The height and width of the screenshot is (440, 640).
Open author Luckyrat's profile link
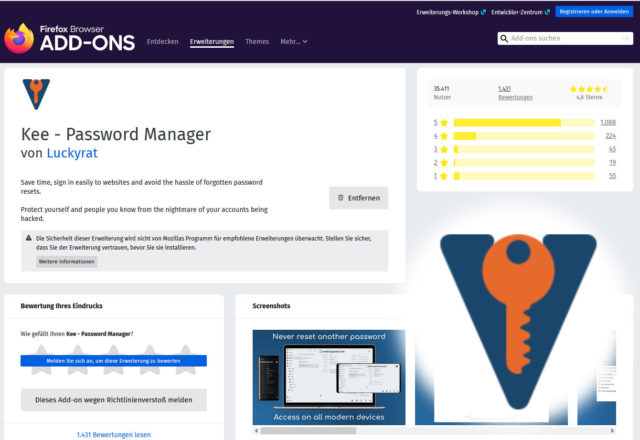pyautogui.click(x=72, y=153)
